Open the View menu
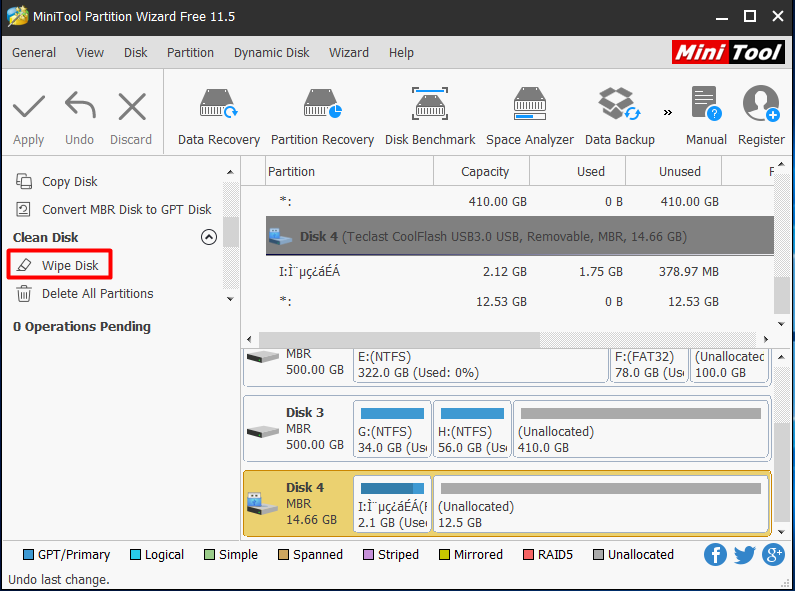The image size is (795, 591). [90, 53]
